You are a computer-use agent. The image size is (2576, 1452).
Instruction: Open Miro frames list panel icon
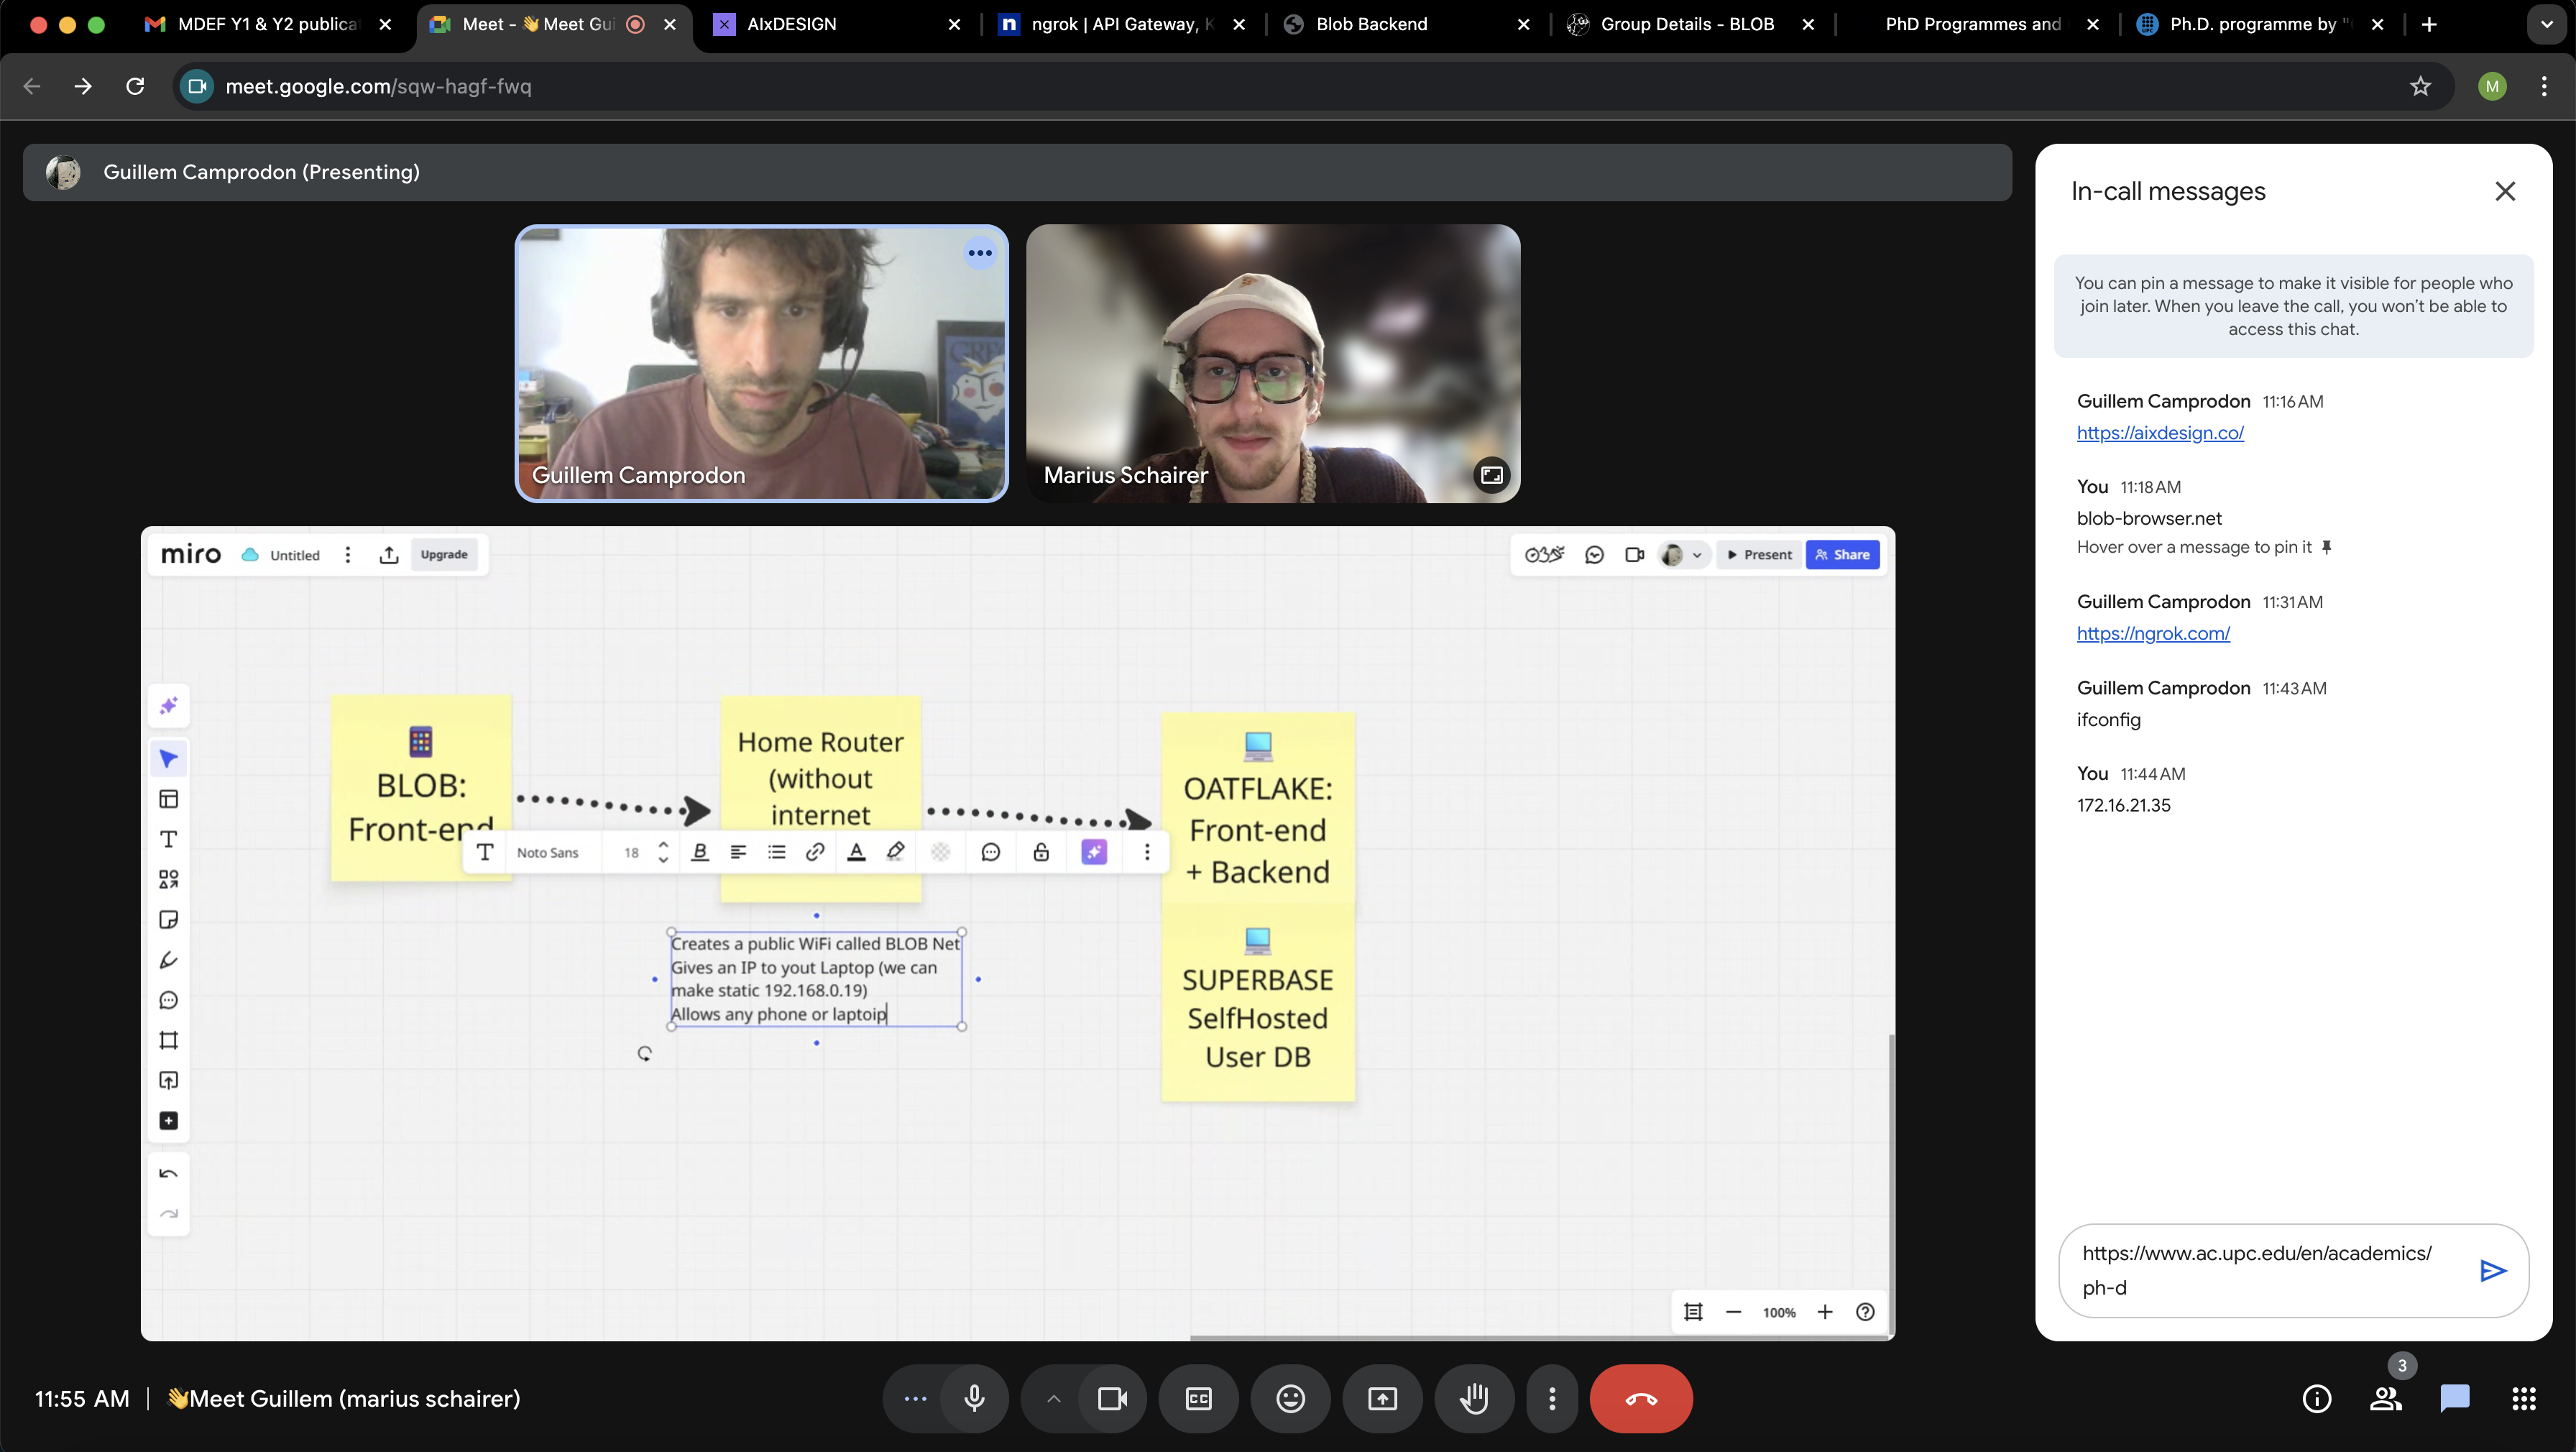coord(1693,1312)
